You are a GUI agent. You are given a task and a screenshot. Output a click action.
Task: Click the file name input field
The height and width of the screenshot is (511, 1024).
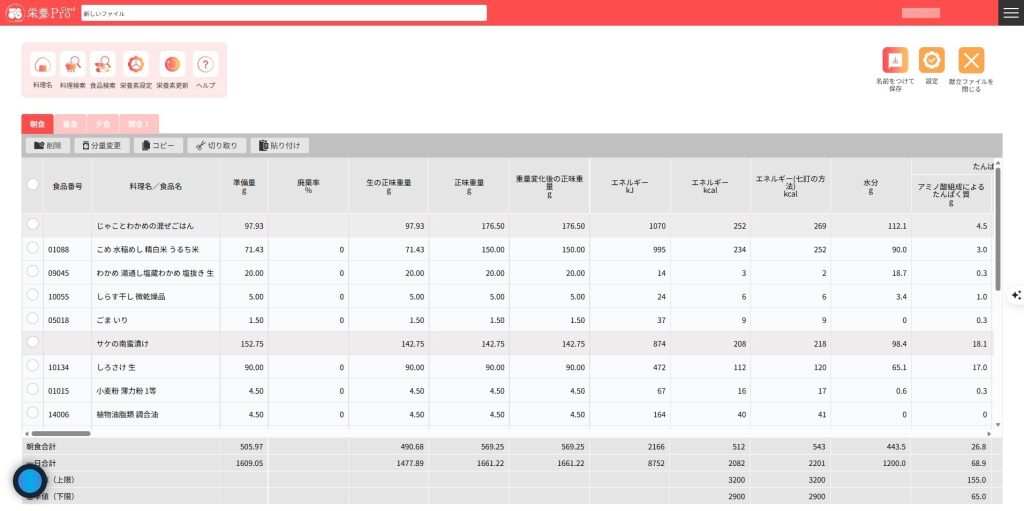[x=283, y=13]
